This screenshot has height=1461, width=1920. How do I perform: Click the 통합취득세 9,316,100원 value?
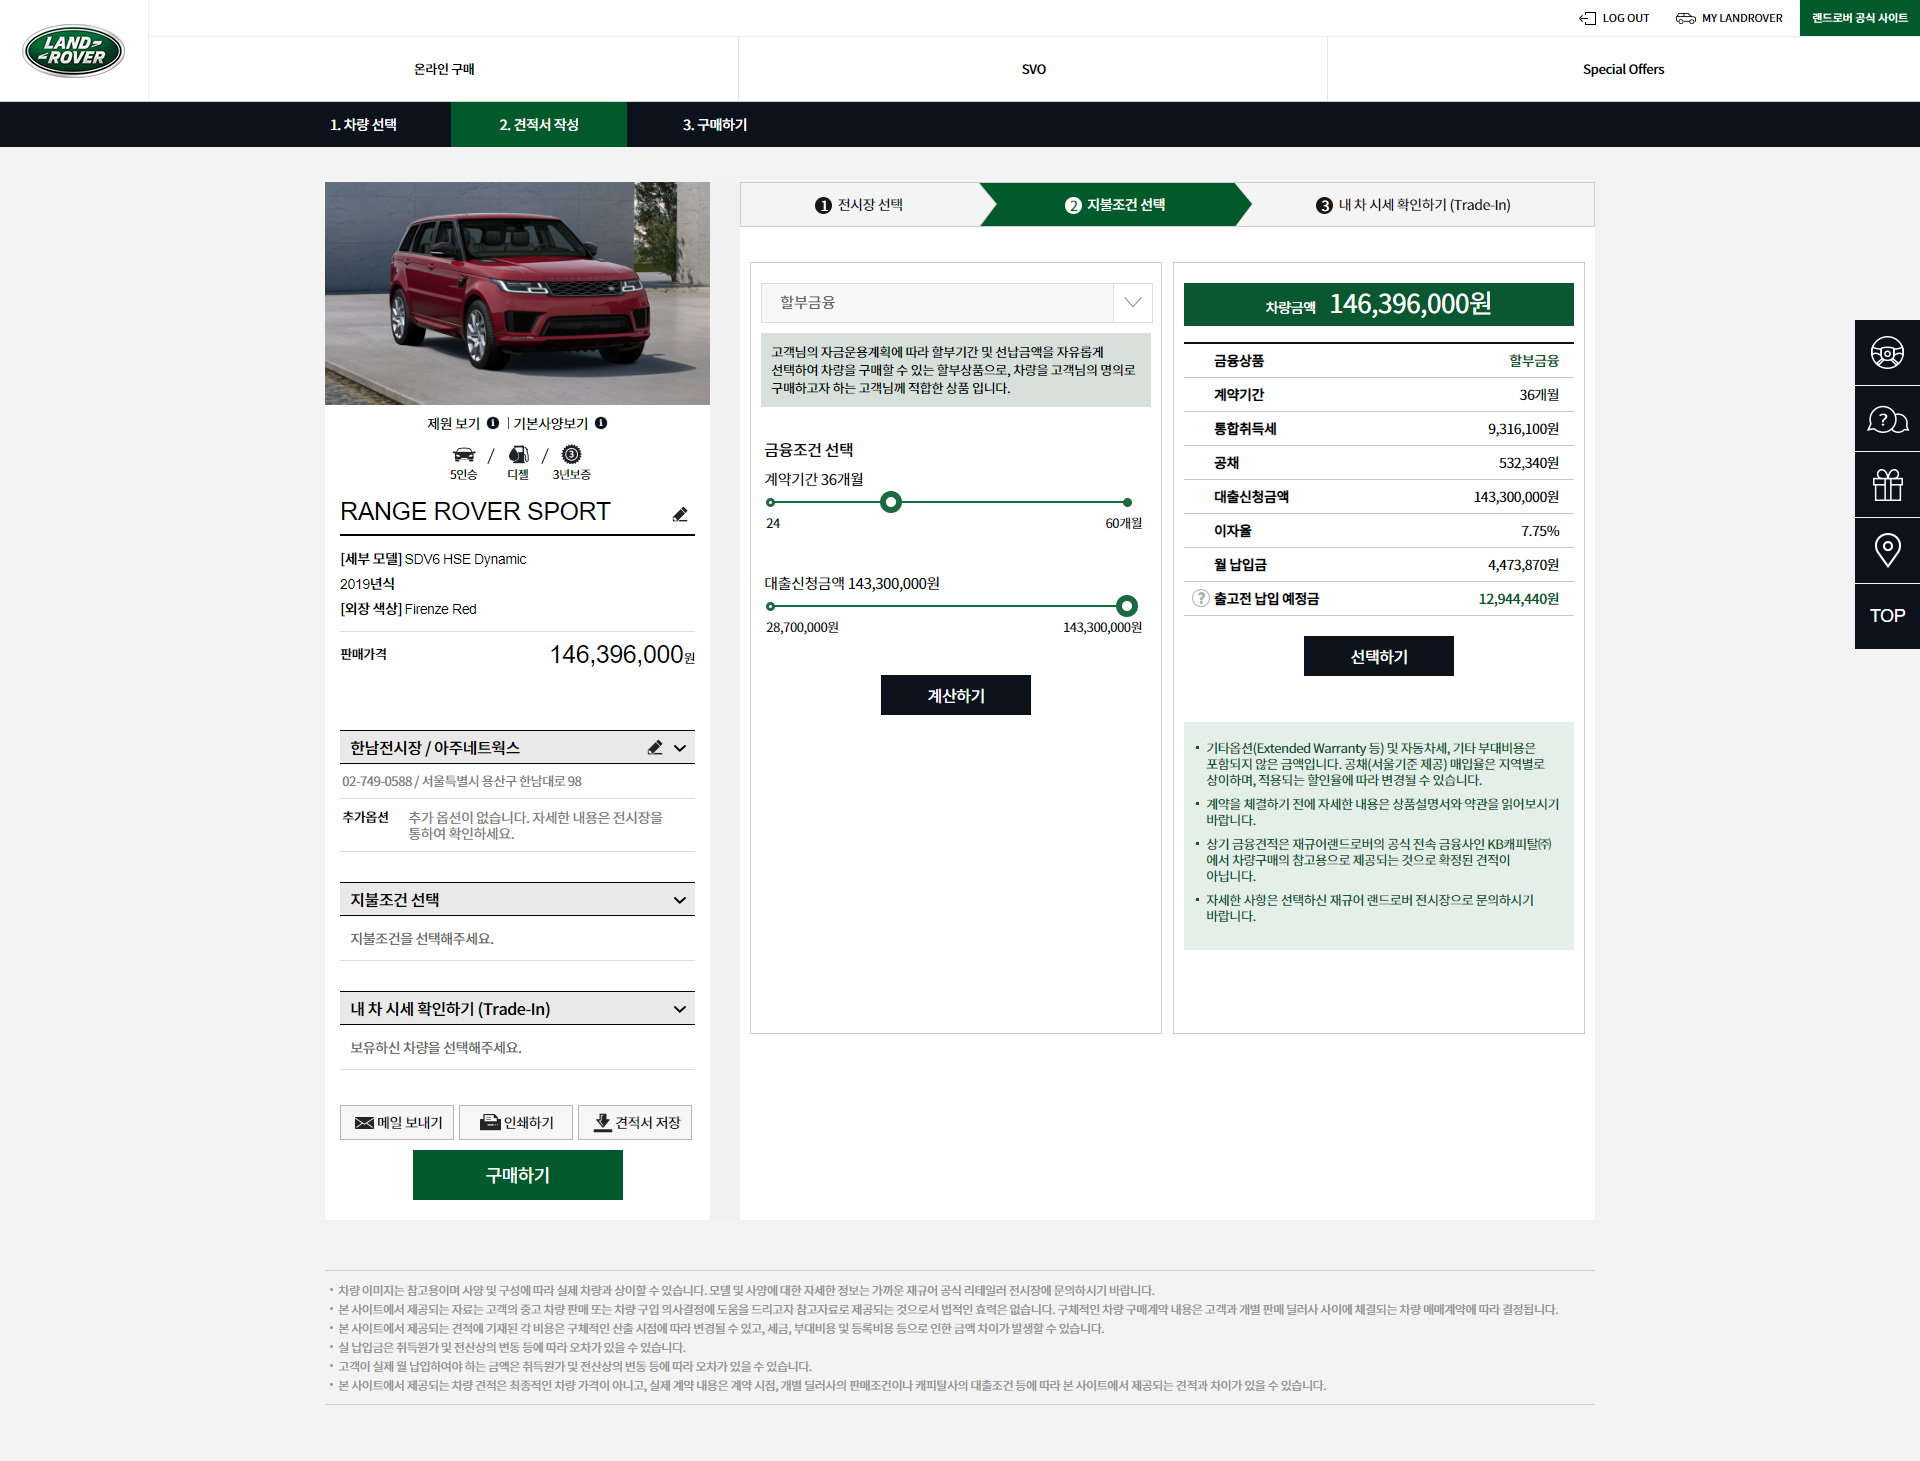1523,429
